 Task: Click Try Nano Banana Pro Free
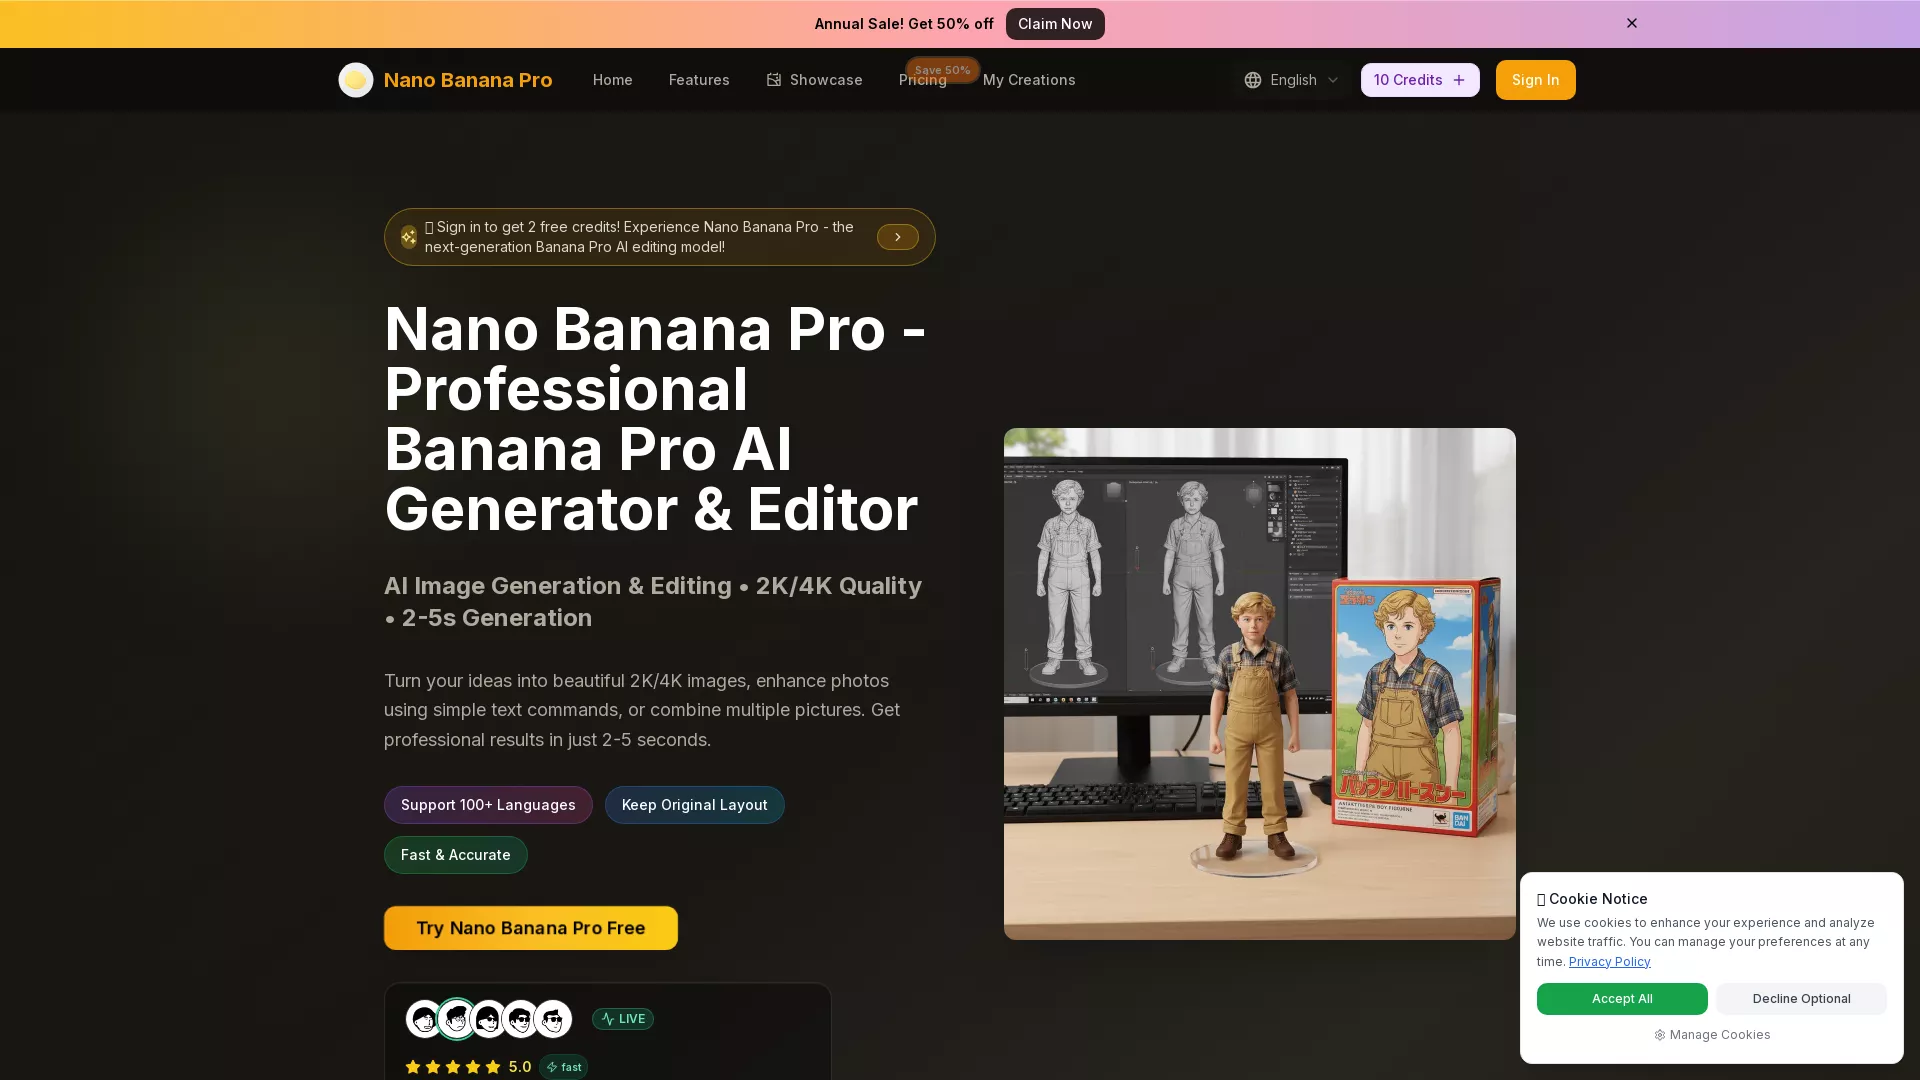pos(531,928)
